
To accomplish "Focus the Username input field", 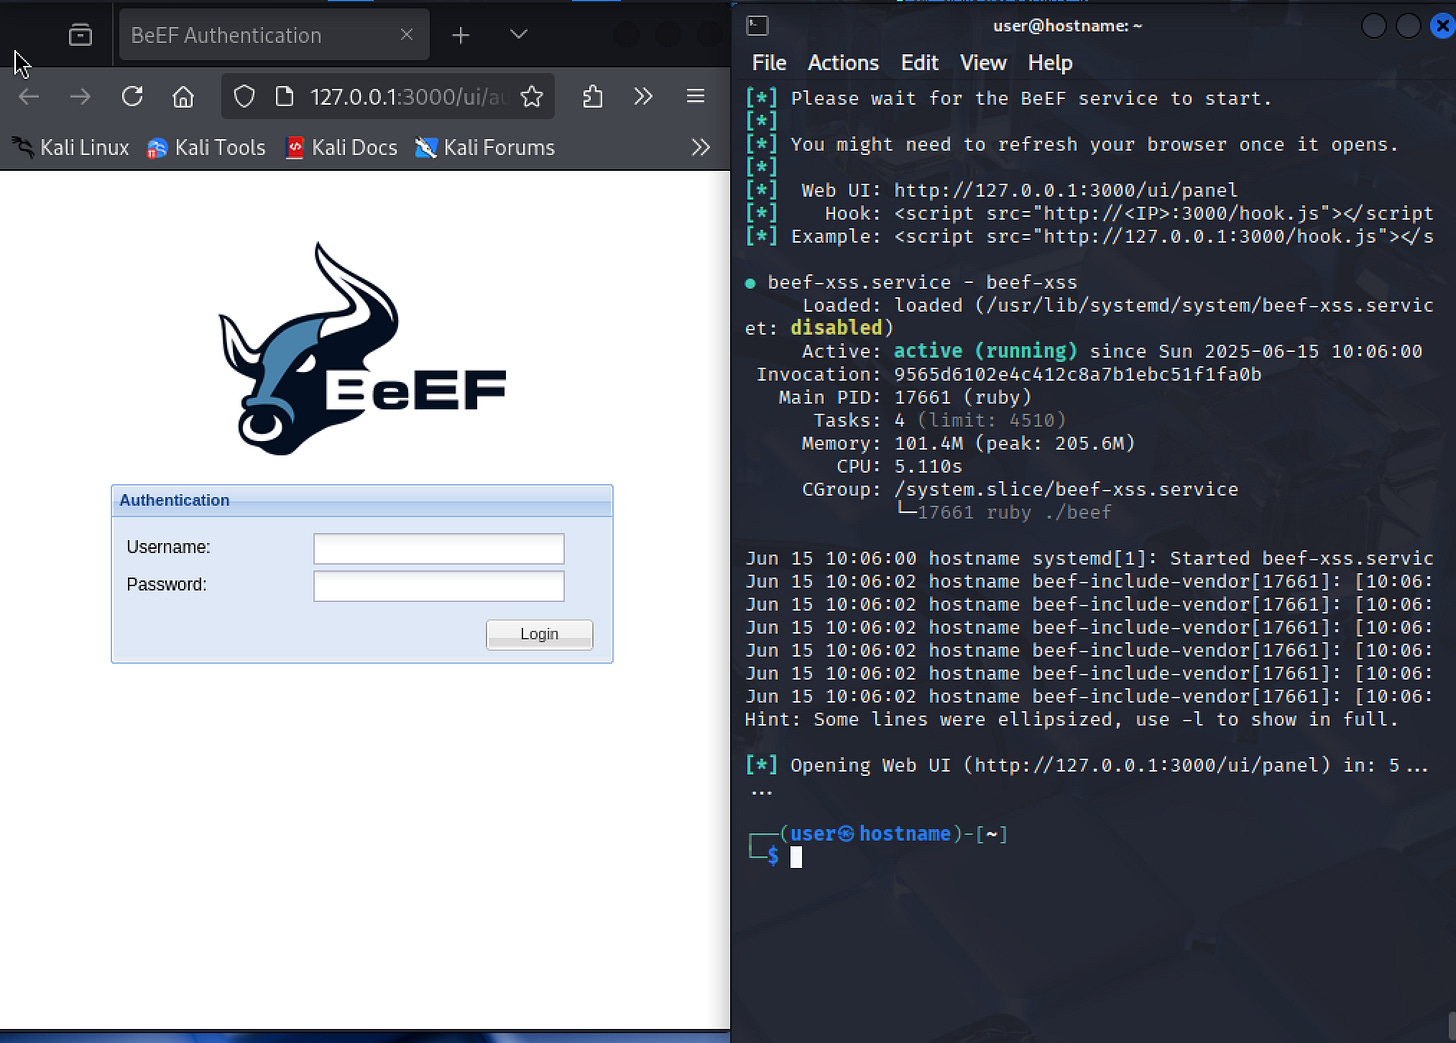I will (439, 549).
